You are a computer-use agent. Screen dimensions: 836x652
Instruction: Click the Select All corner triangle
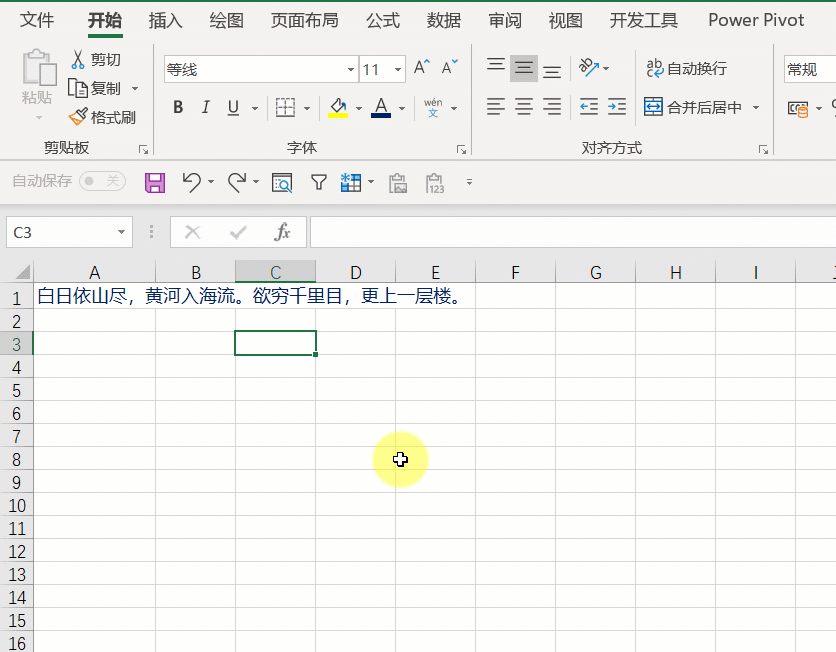(x=22, y=272)
